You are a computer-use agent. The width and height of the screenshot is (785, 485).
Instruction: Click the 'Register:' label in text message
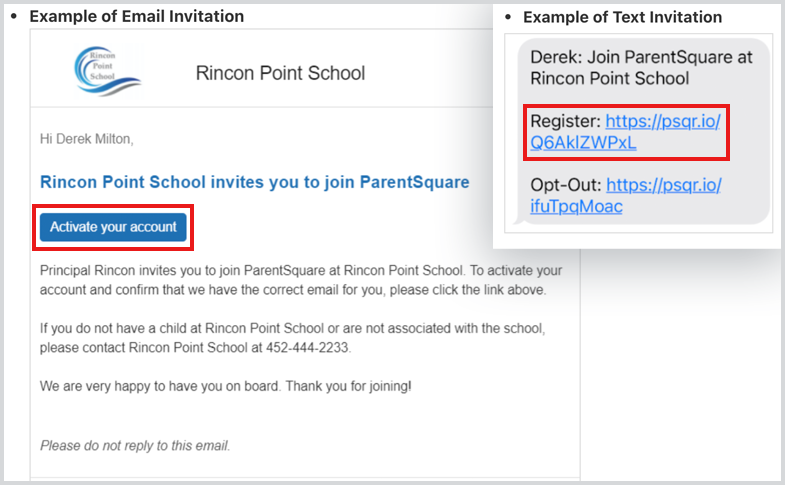pos(565,122)
